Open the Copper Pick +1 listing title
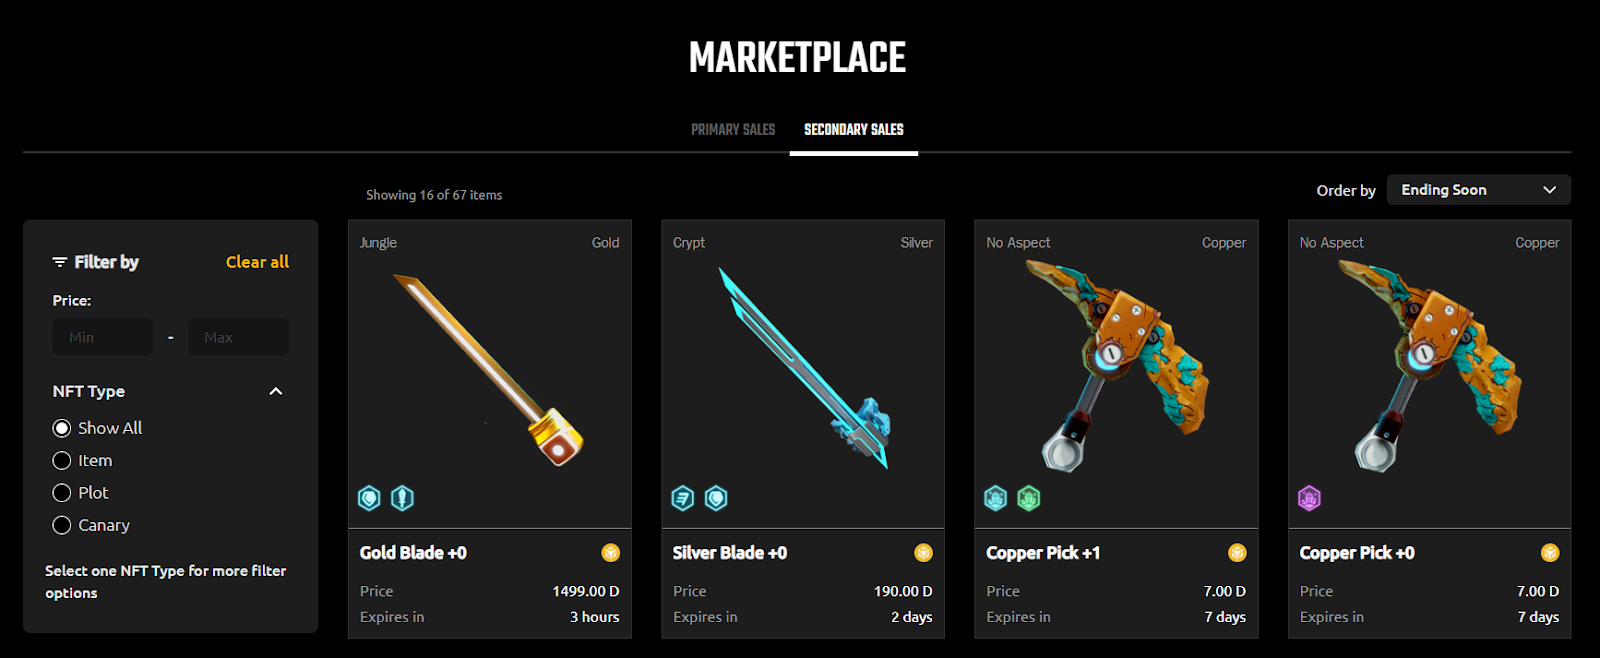 [x=1043, y=553]
